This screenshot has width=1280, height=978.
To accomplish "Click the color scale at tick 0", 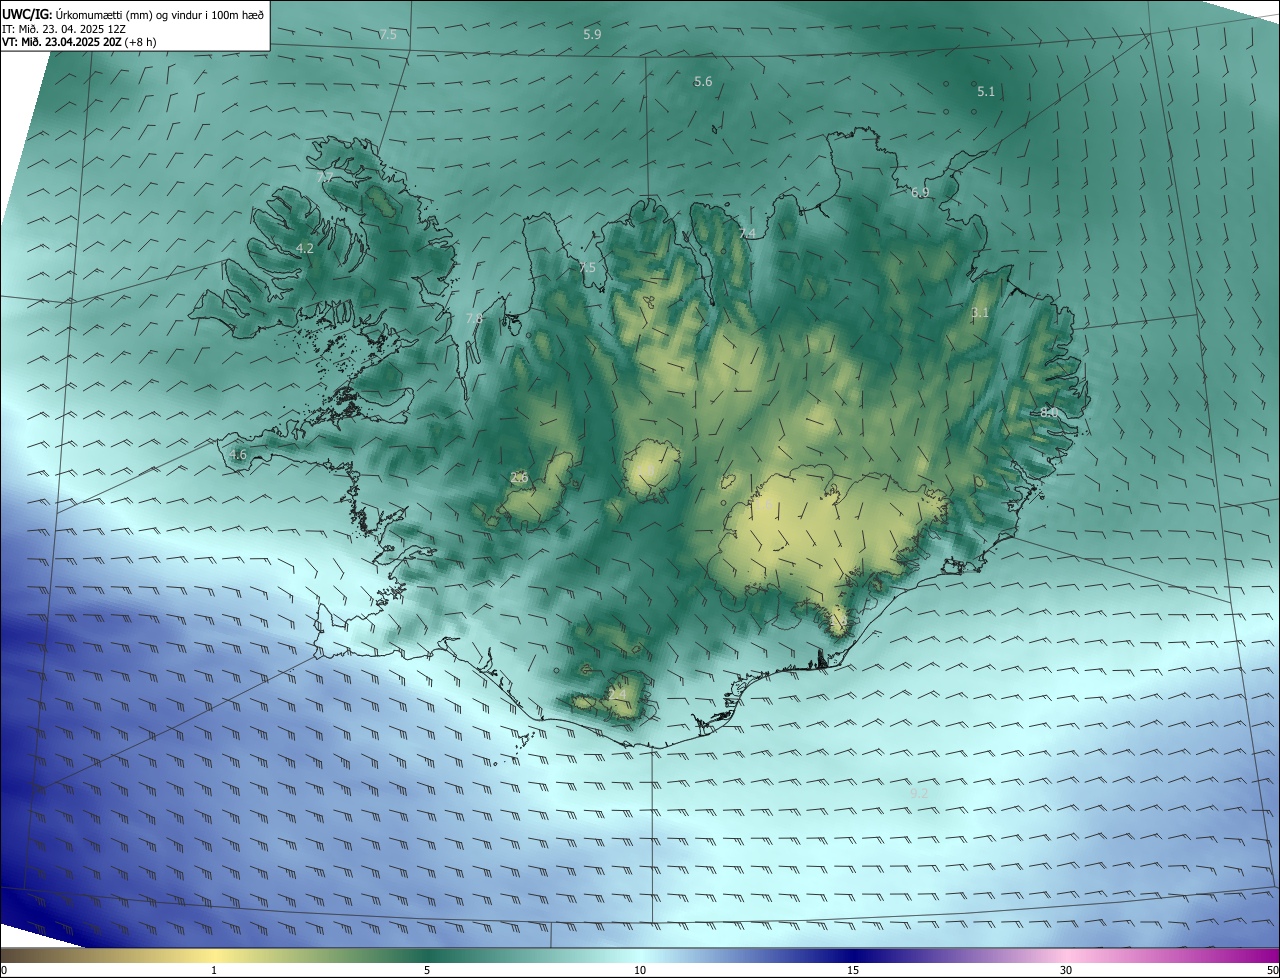I will 3,970.
